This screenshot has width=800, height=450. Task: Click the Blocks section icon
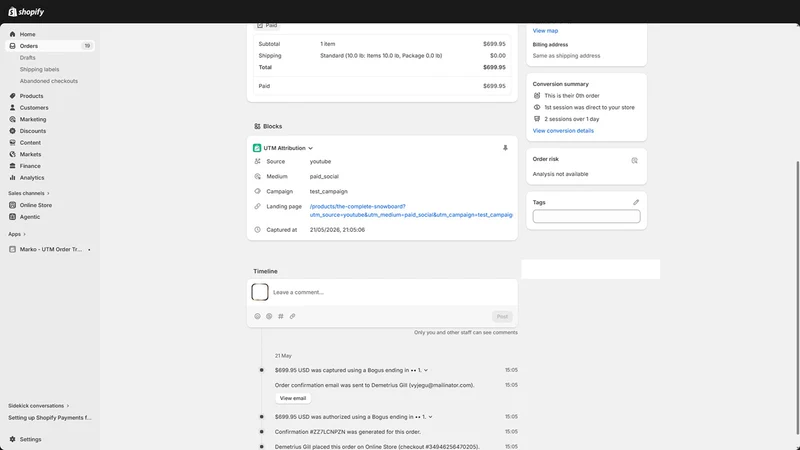257,126
